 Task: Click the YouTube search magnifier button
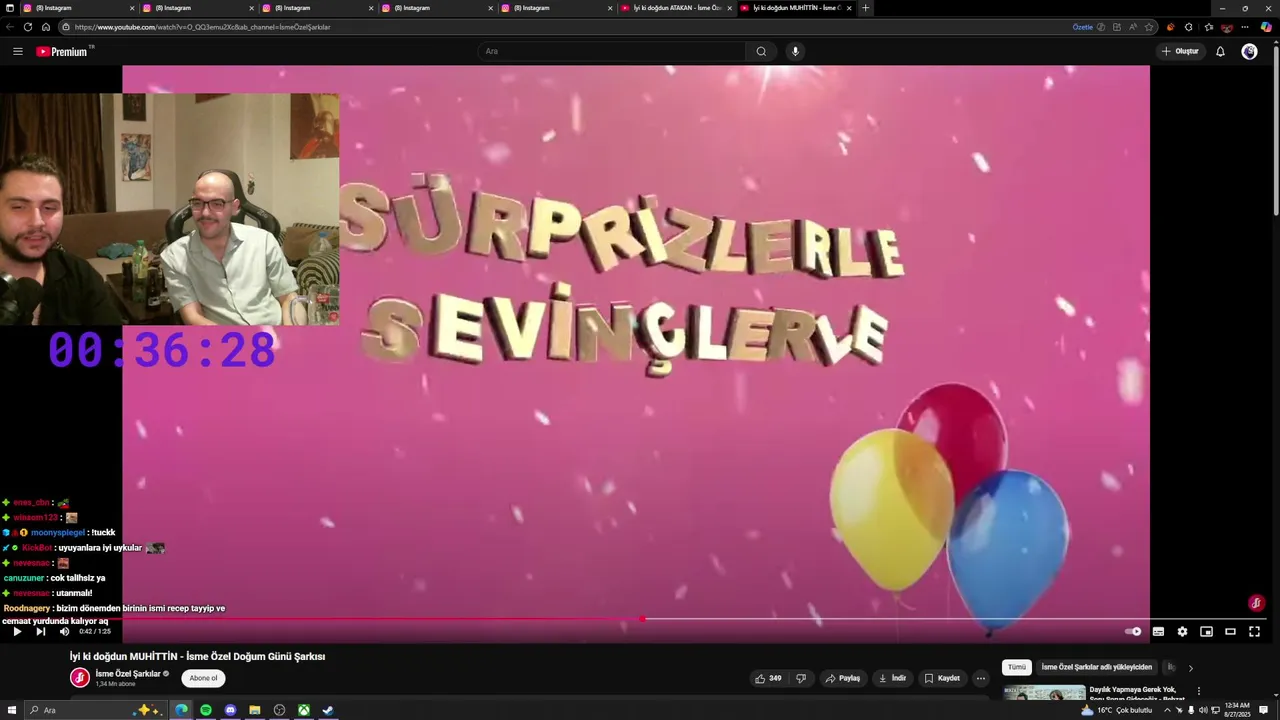tap(761, 51)
